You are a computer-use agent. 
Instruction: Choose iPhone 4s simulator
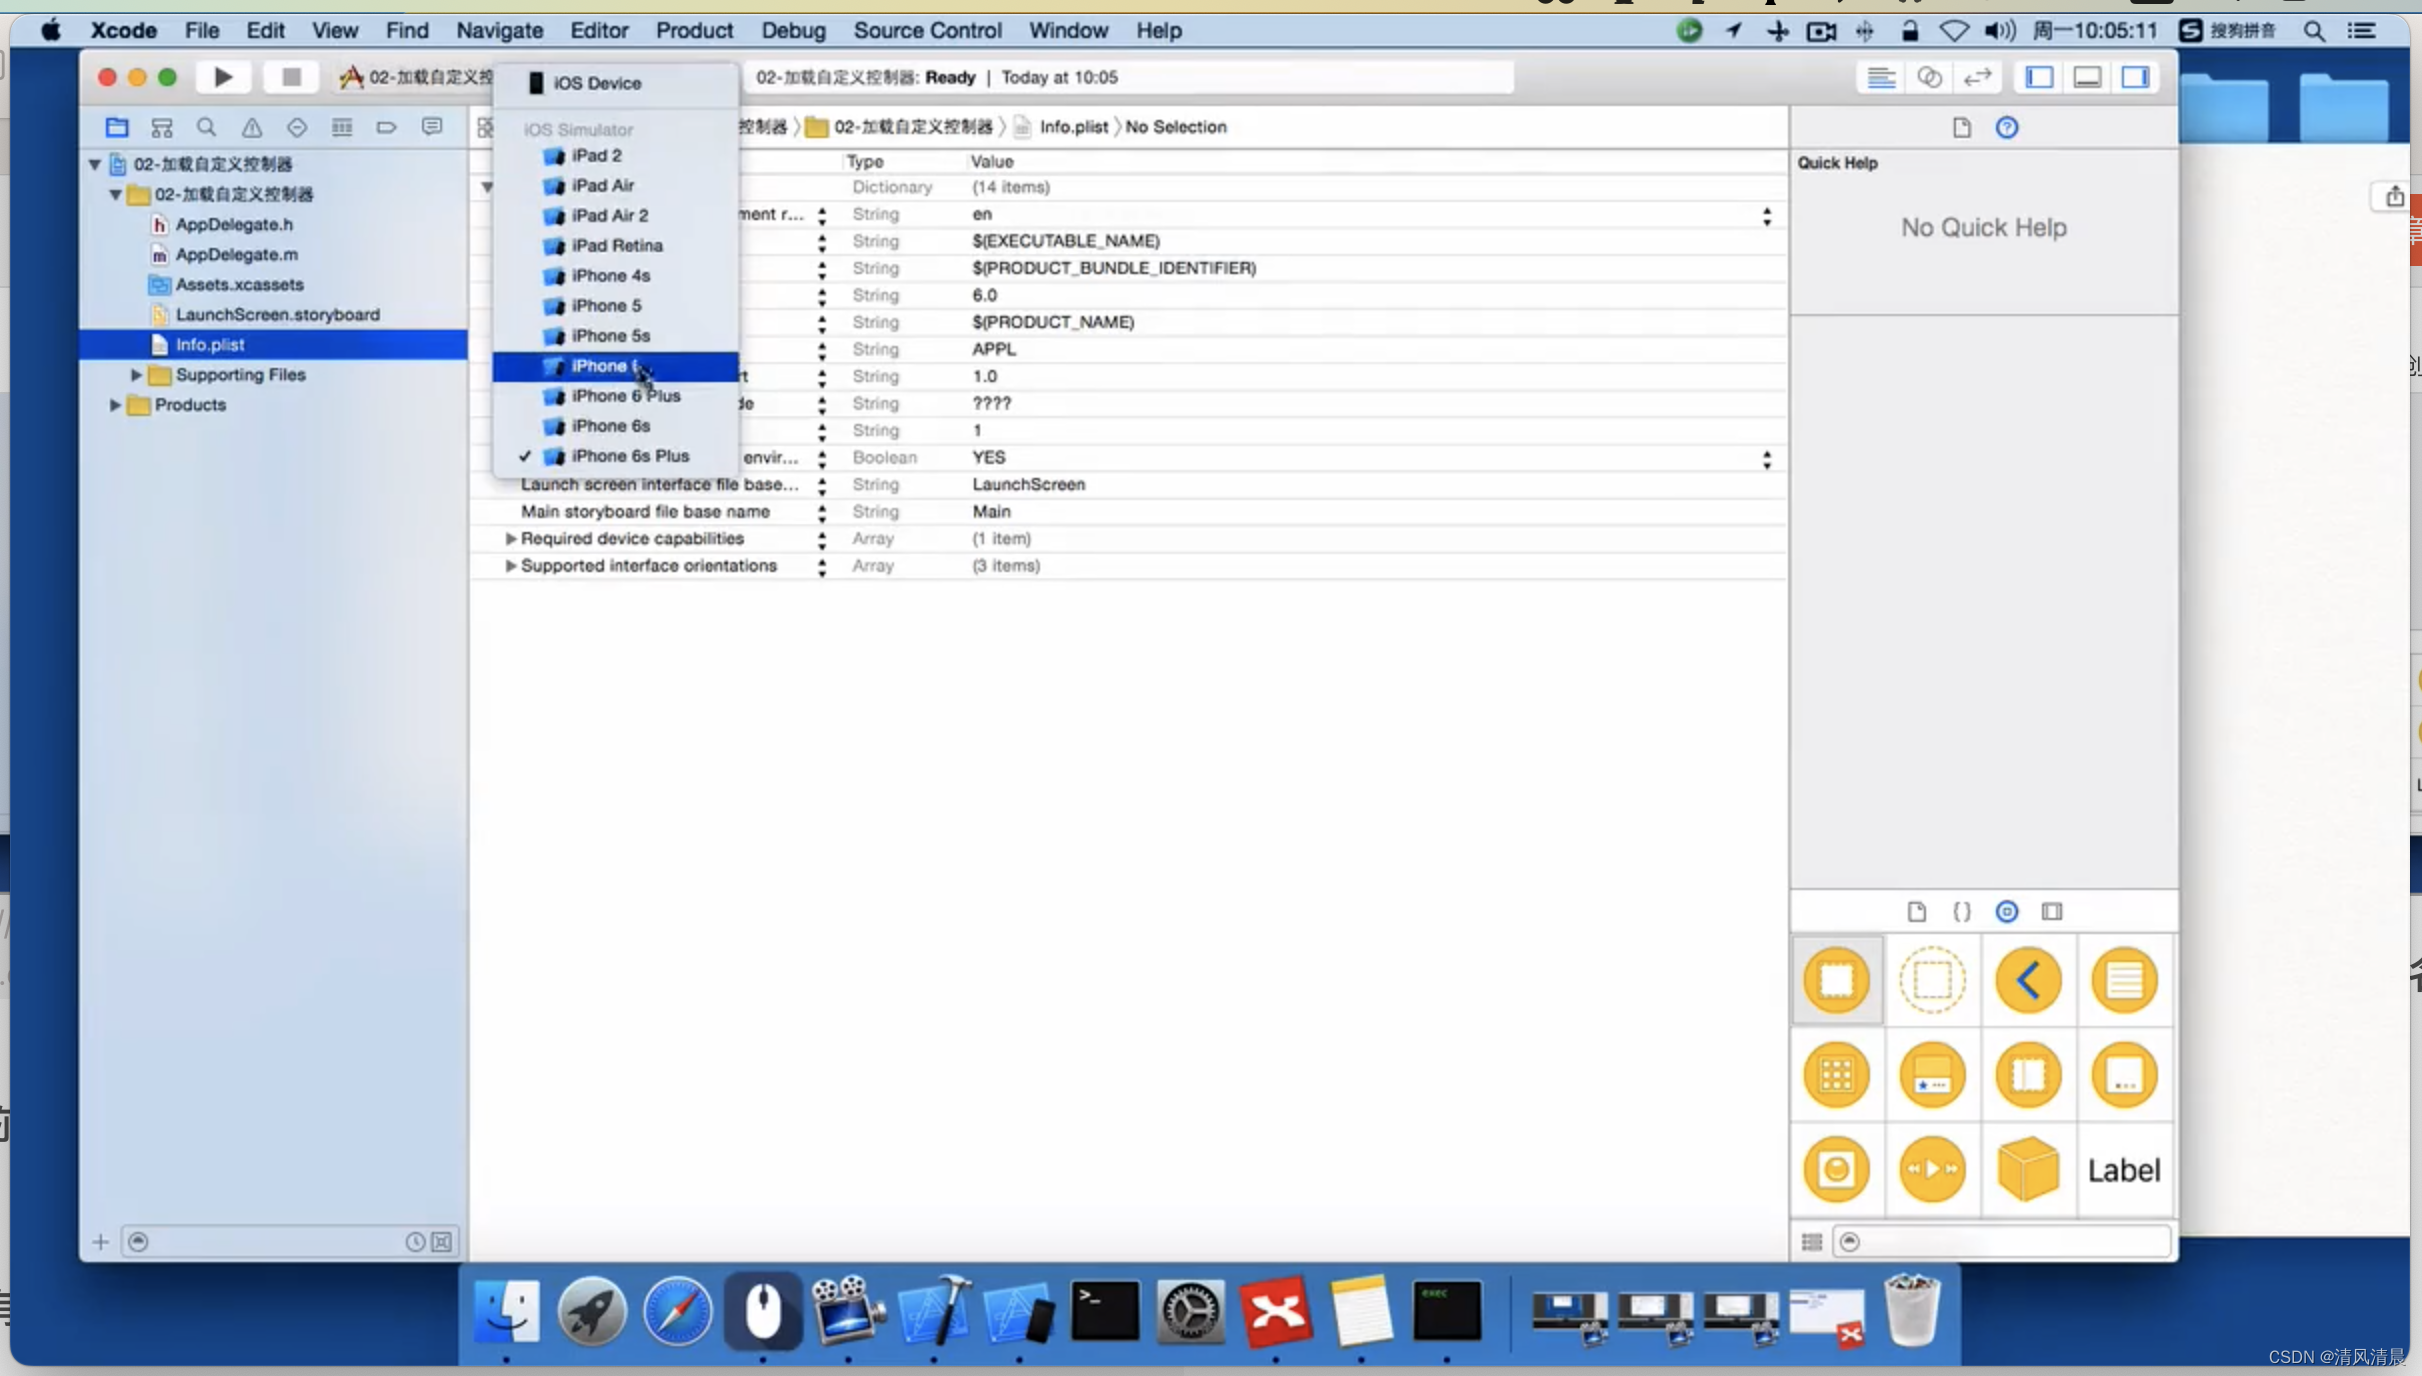(615, 275)
